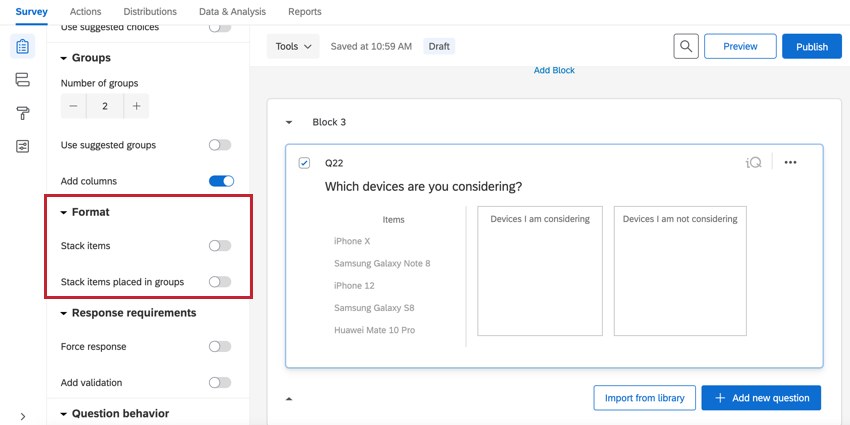Viewport: 850px width, 425px height.
Task: Open survey options icon in sidebar
Action: click(23, 147)
